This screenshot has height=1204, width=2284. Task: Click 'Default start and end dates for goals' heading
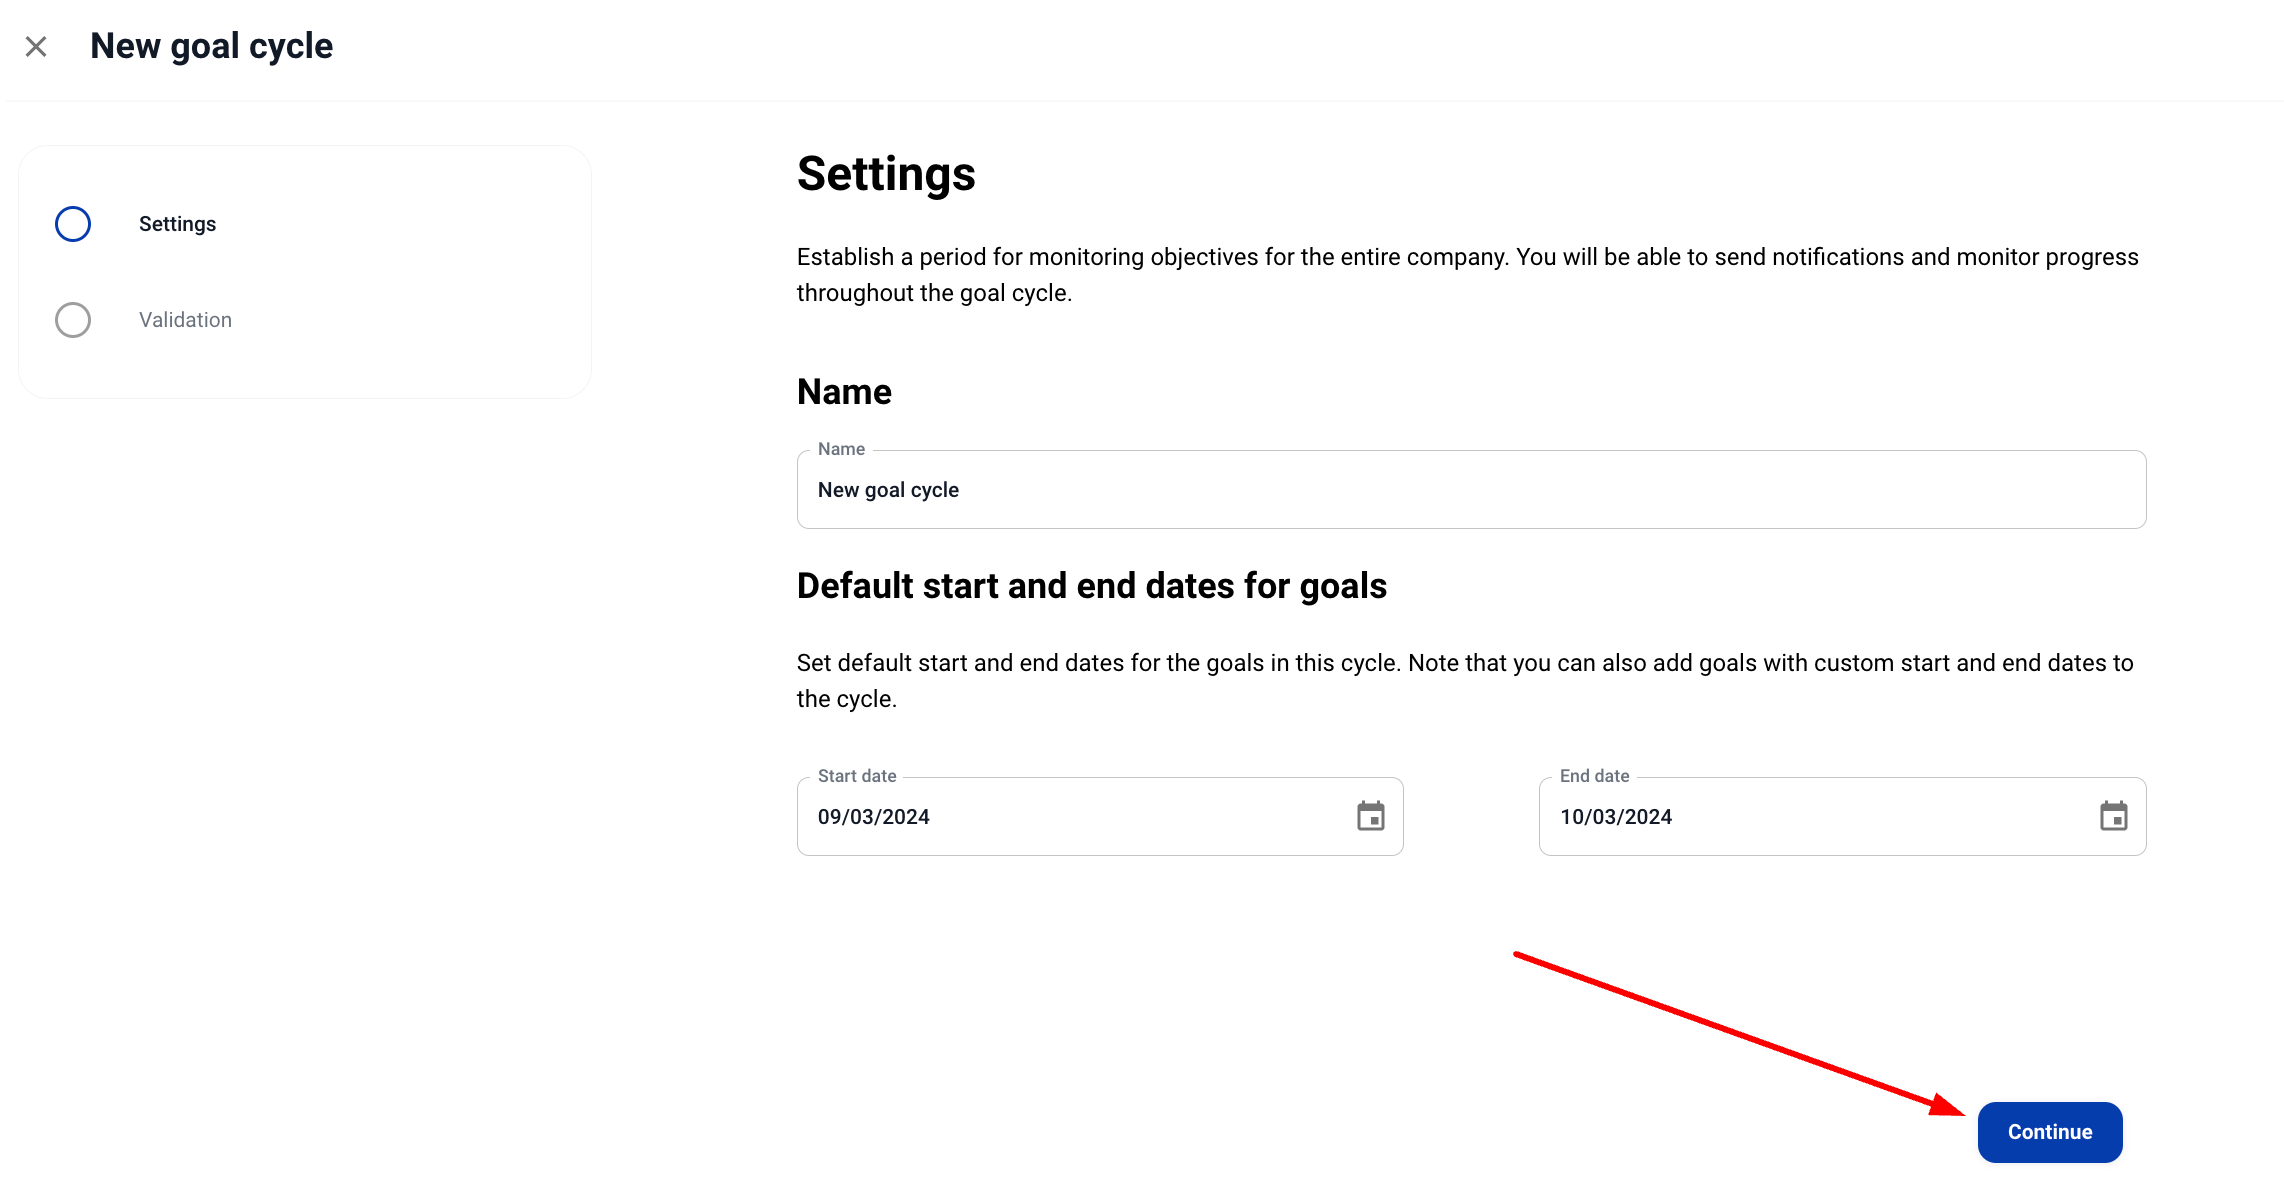[x=1091, y=586]
